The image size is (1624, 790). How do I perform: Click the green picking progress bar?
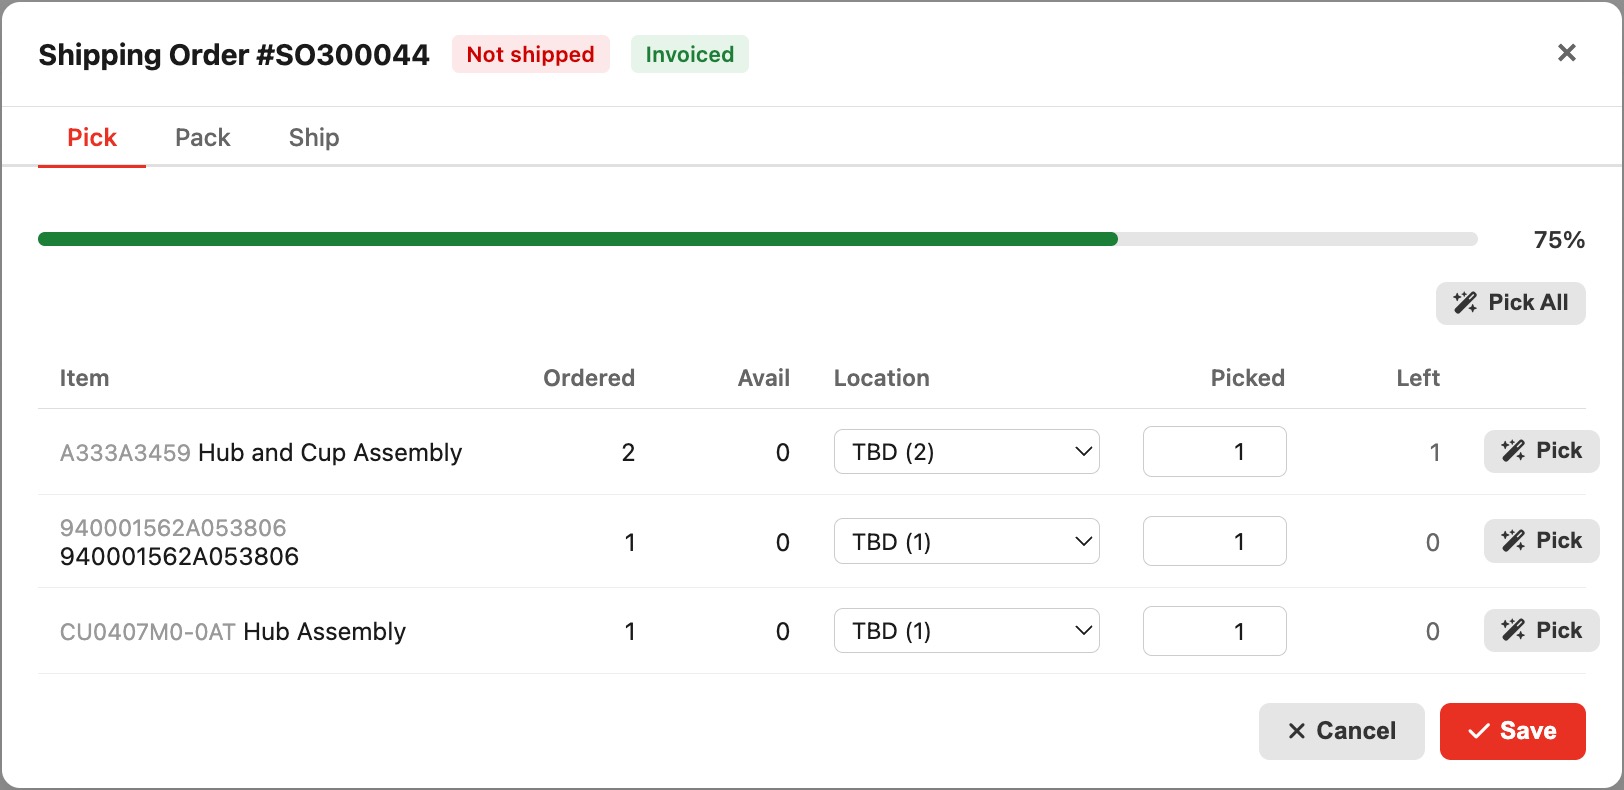tap(577, 240)
